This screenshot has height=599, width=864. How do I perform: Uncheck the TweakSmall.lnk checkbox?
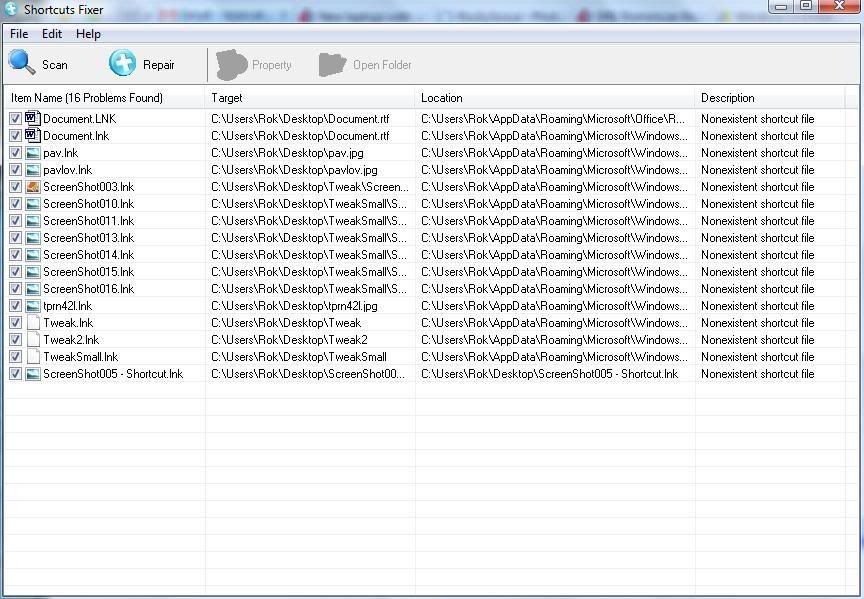point(15,357)
